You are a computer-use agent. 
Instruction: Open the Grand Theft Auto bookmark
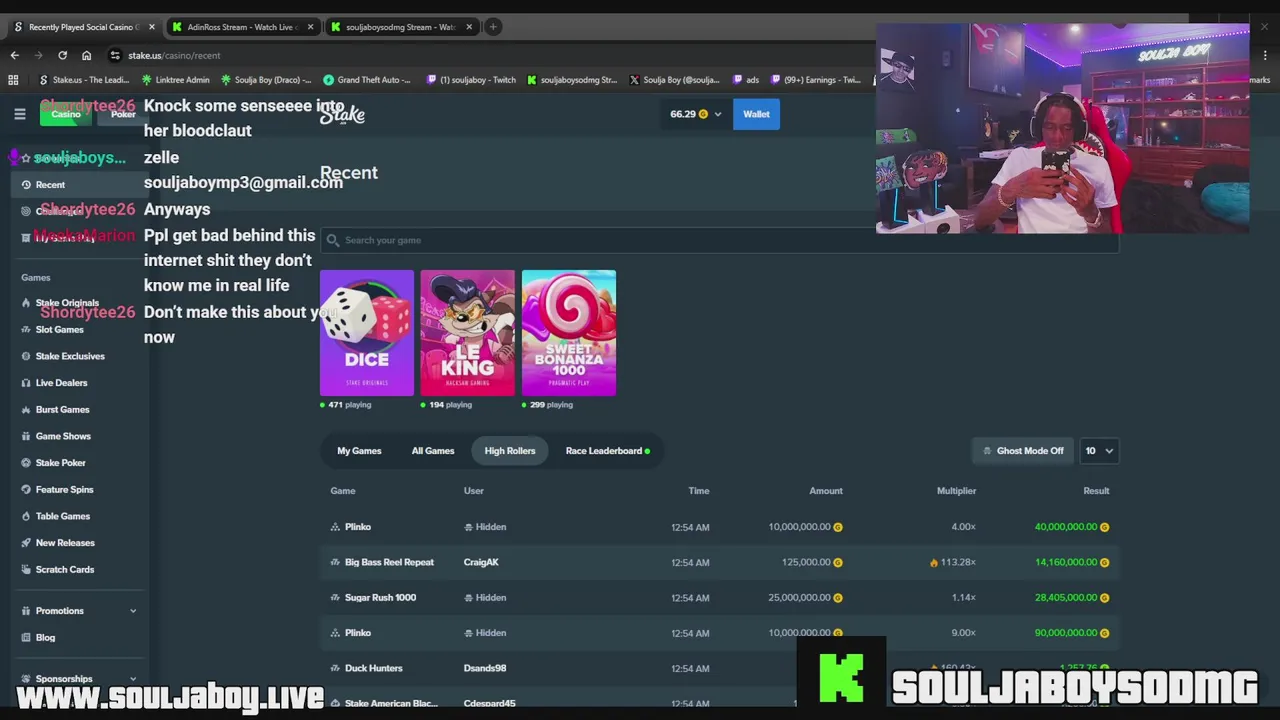366,80
